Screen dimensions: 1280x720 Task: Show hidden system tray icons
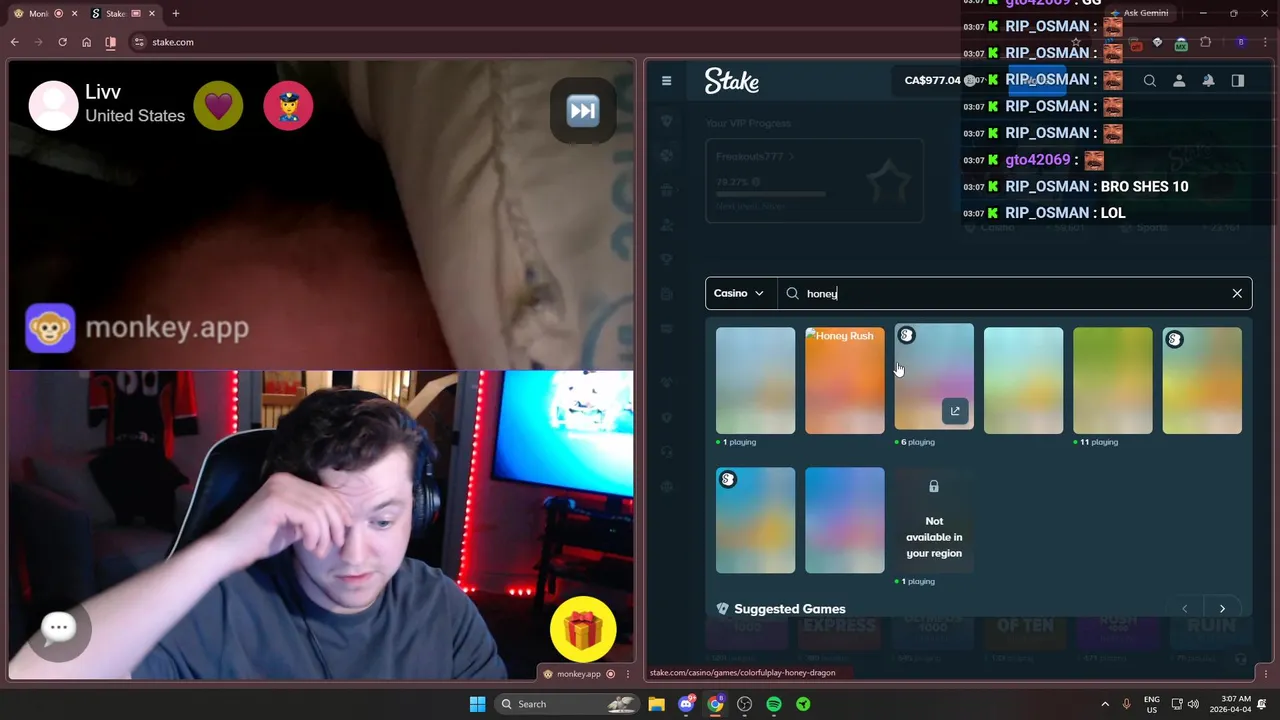[1105, 704]
